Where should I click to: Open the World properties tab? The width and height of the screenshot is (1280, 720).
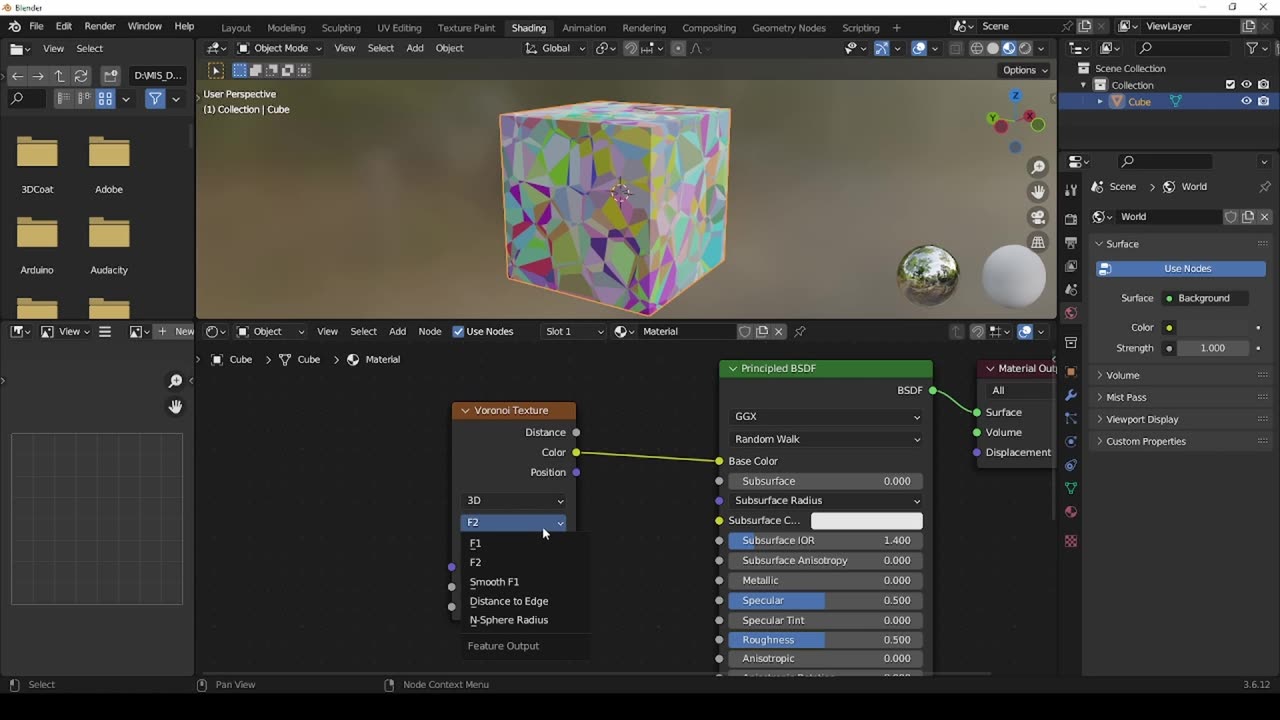[x=1071, y=313]
